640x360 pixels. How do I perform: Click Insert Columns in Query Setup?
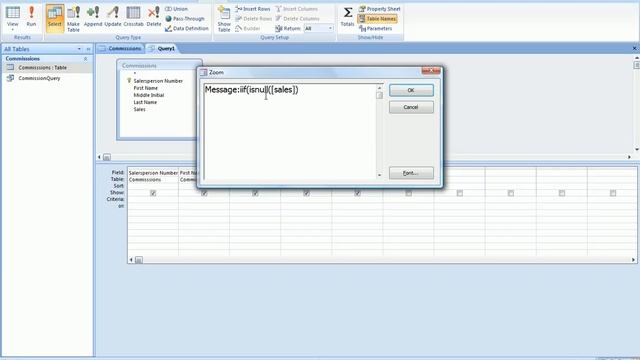[296, 9]
